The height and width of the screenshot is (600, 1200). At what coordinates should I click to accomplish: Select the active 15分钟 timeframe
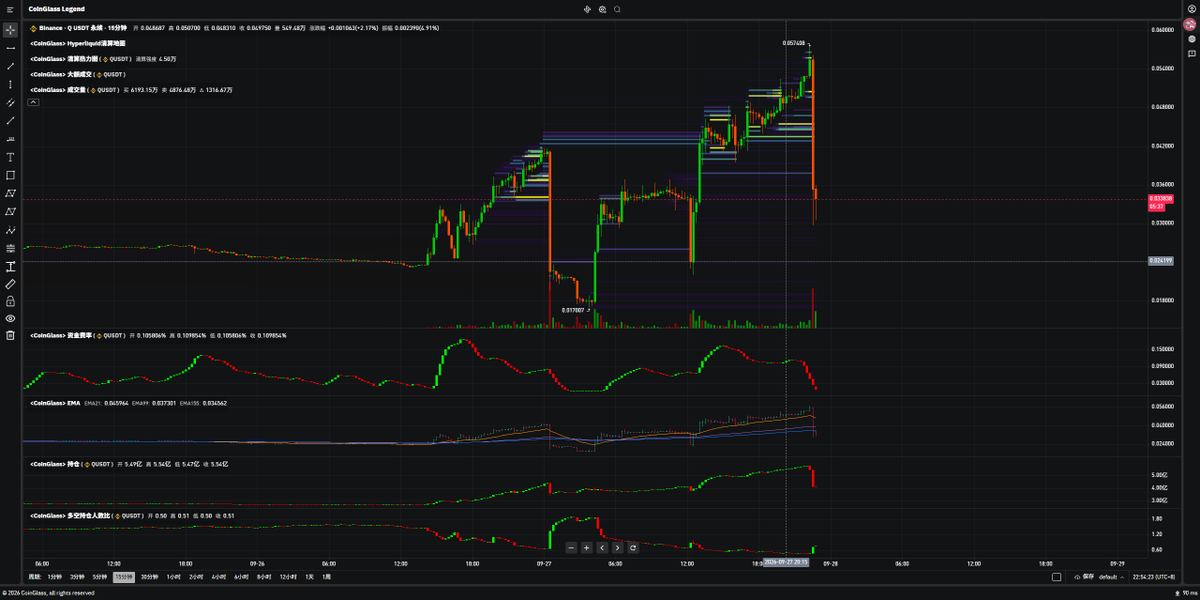click(124, 577)
